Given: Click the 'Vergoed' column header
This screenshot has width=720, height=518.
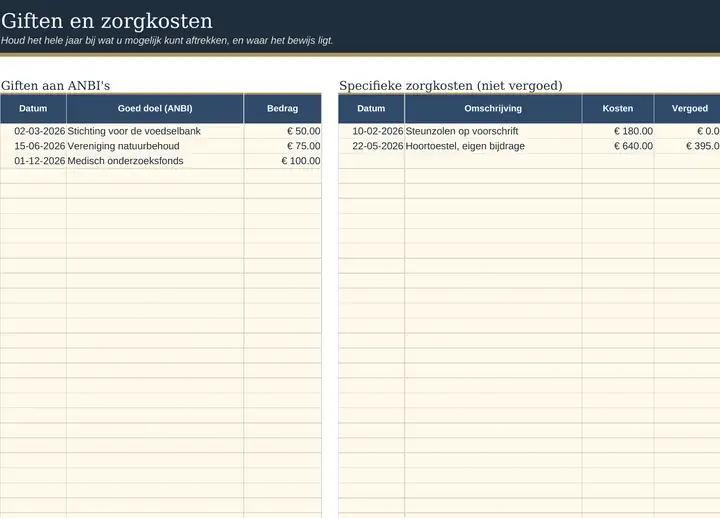Looking at the screenshot, I should pyautogui.click(x=687, y=108).
